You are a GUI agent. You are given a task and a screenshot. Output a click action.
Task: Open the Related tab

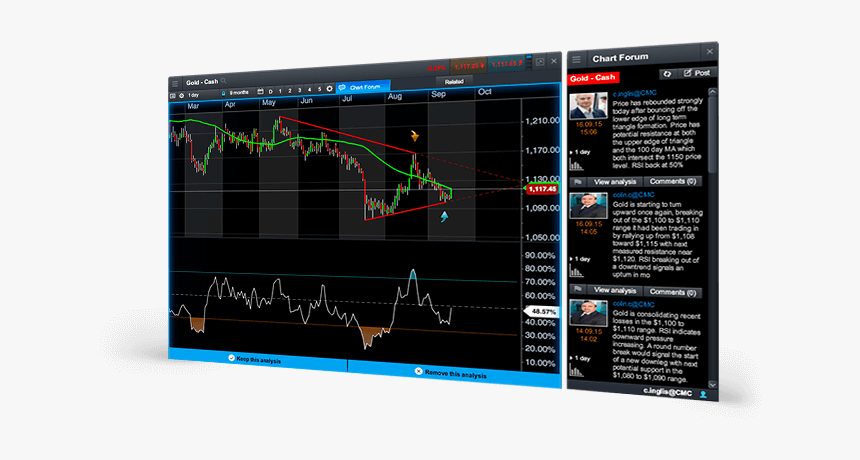(x=454, y=82)
